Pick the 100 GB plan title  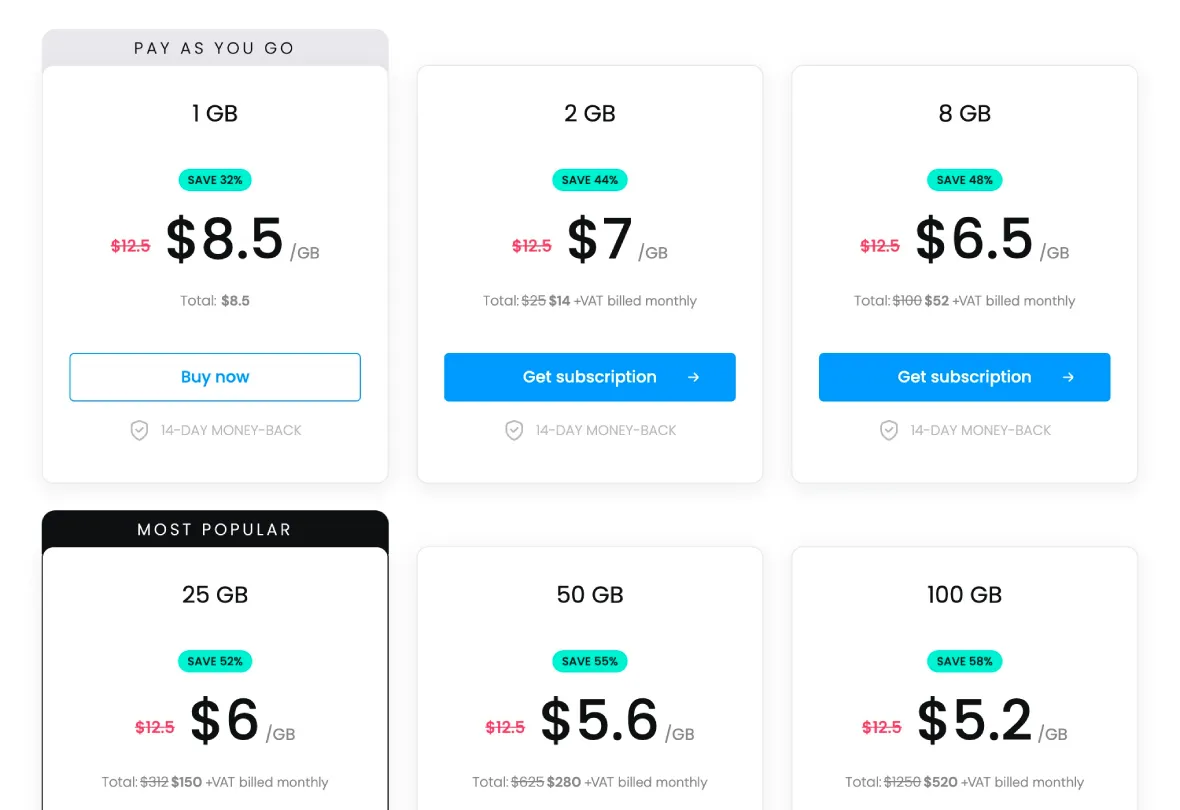click(x=964, y=595)
